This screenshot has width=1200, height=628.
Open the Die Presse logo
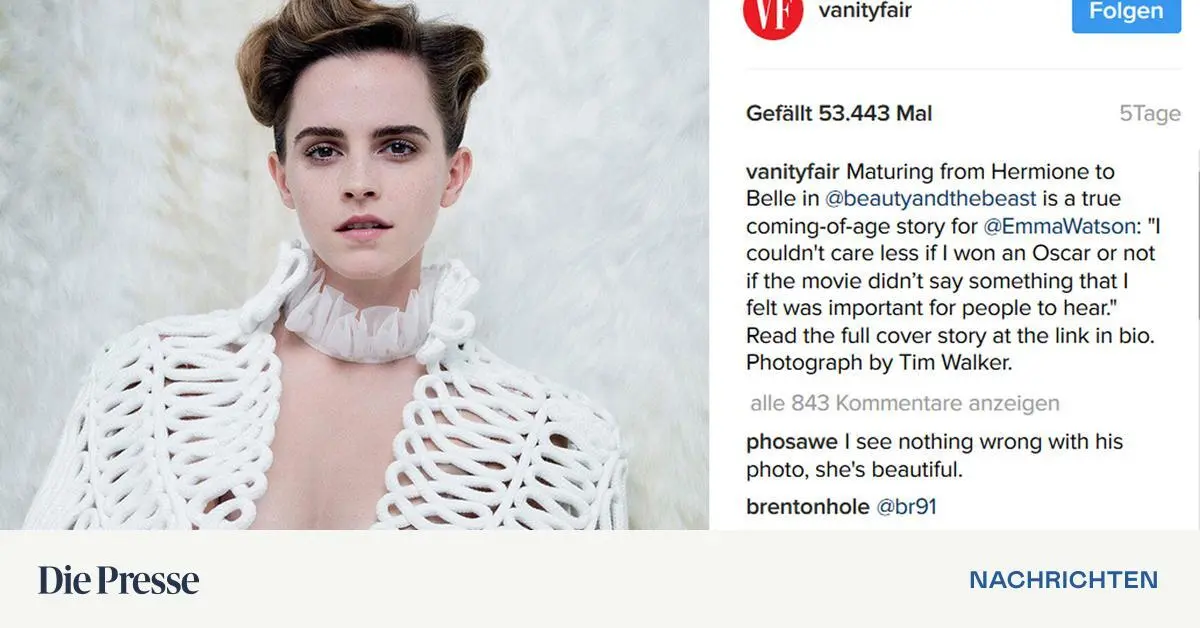point(119,580)
